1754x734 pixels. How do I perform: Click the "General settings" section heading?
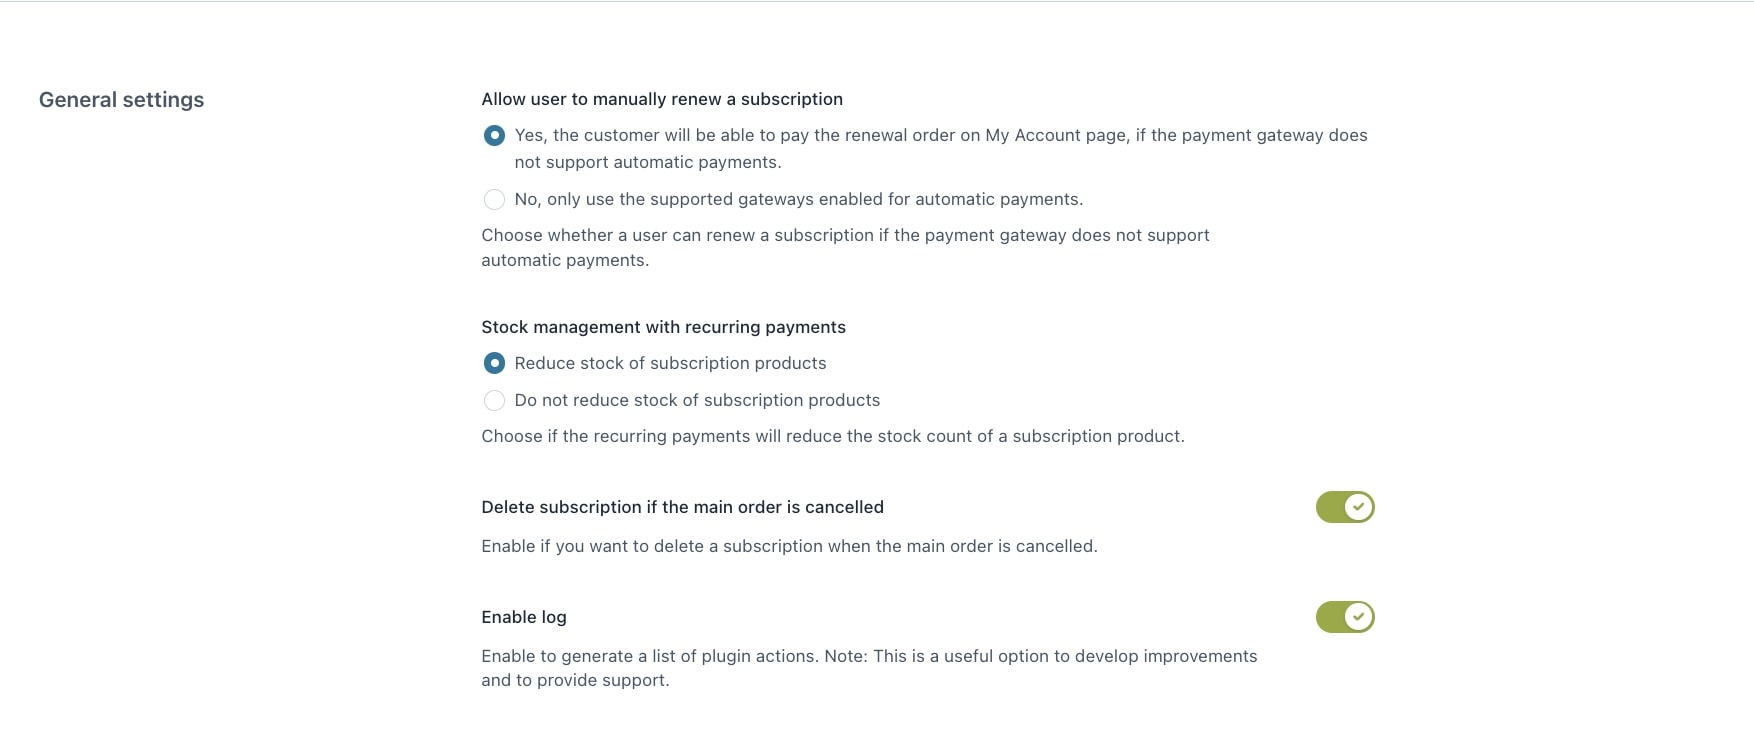pyautogui.click(x=121, y=100)
